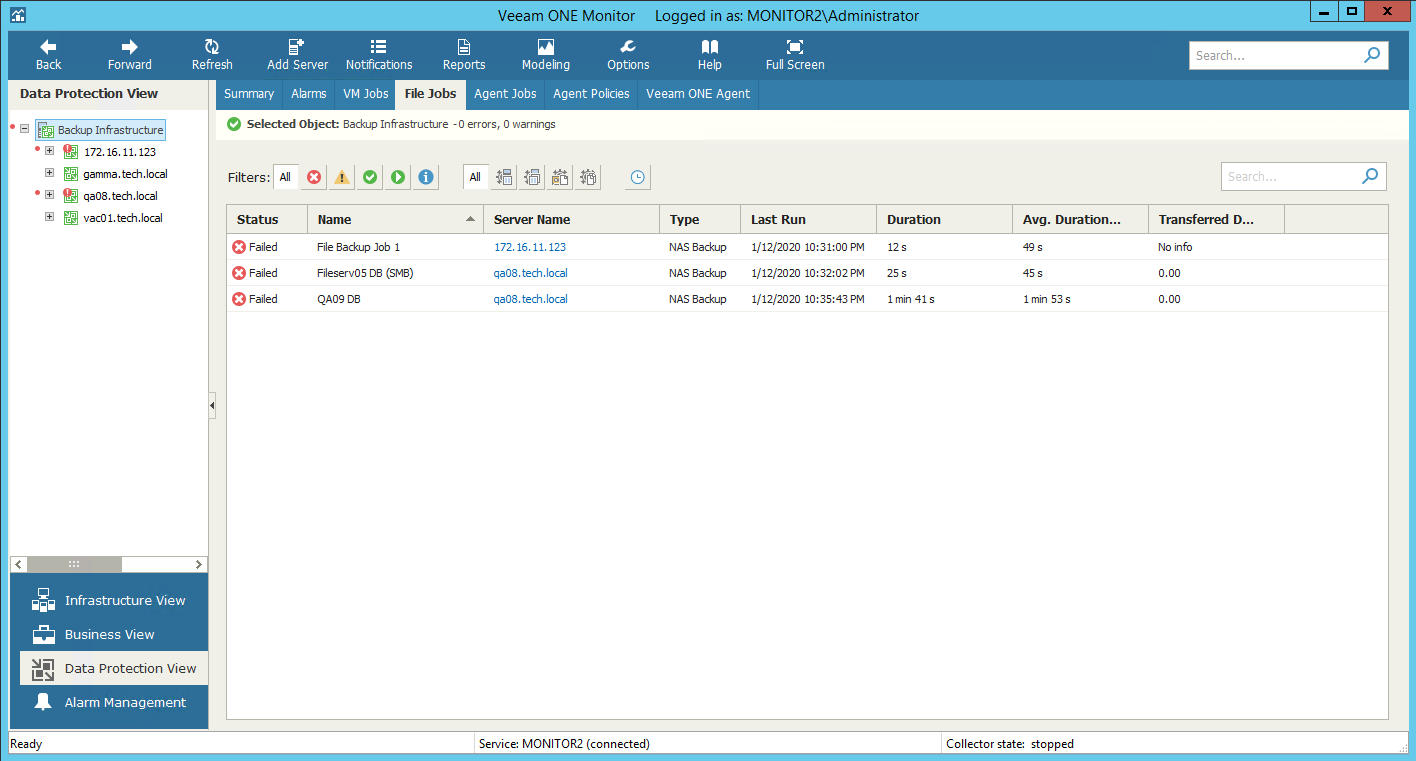Toggle the All job types filter

(475, 177)
